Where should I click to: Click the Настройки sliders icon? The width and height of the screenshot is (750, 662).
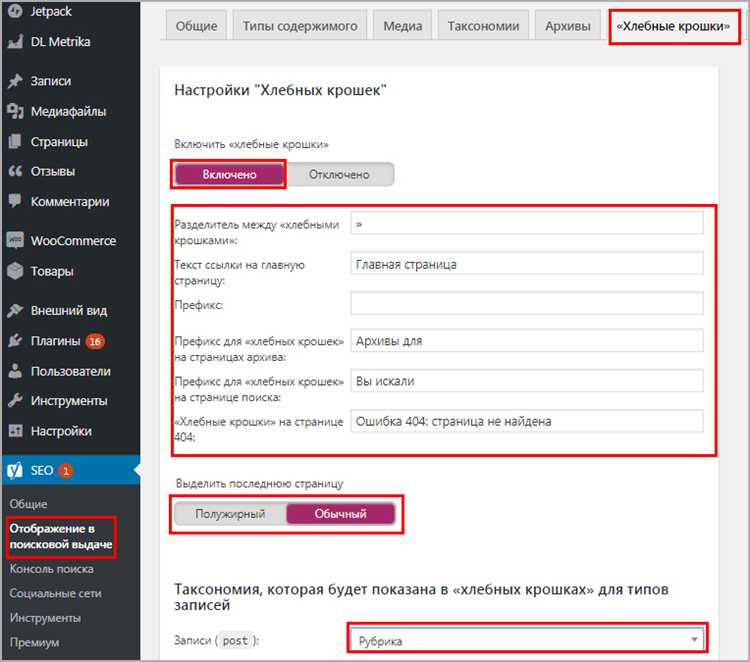(x=15, y=431)
